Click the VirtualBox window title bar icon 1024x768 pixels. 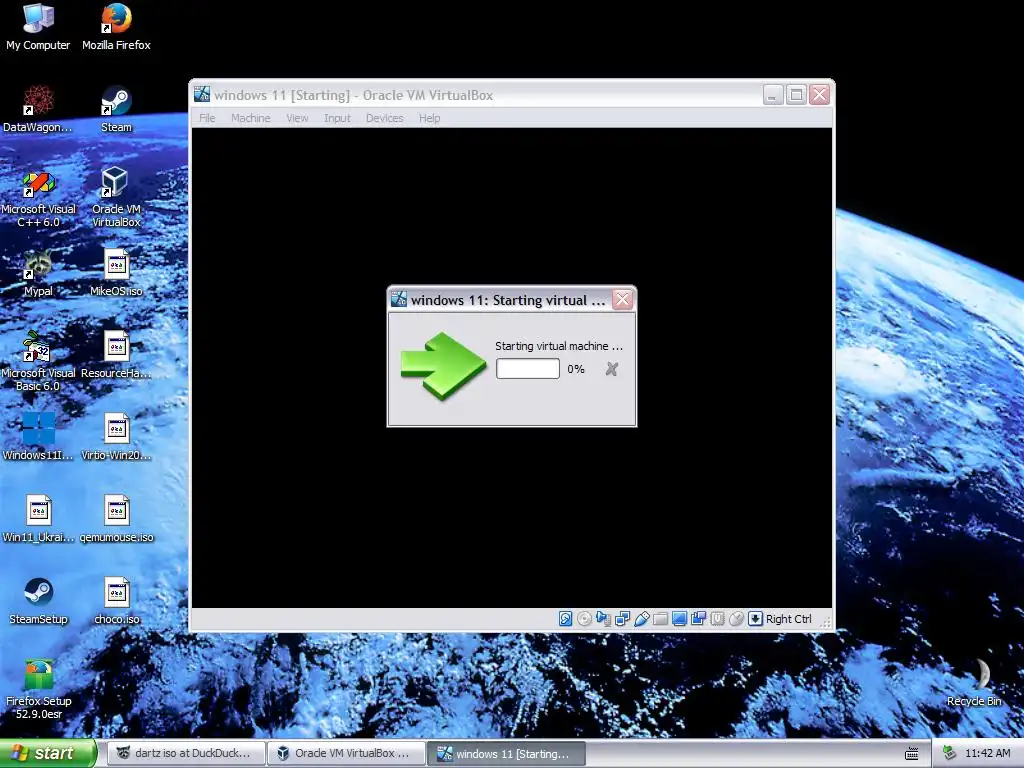(202, 94)
